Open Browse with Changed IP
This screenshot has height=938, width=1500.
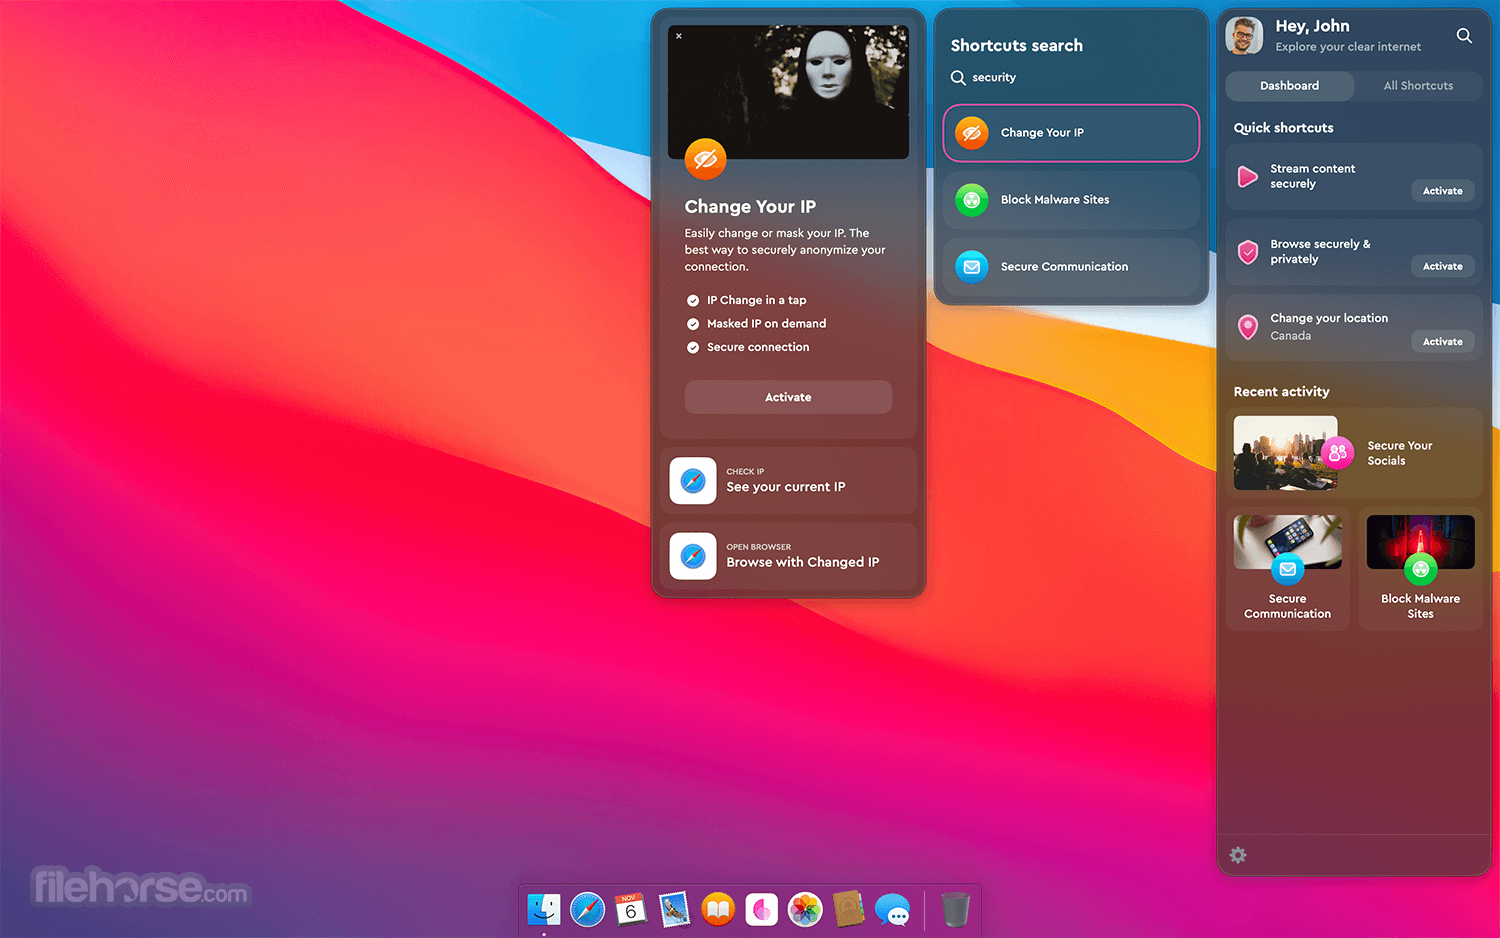788,556
